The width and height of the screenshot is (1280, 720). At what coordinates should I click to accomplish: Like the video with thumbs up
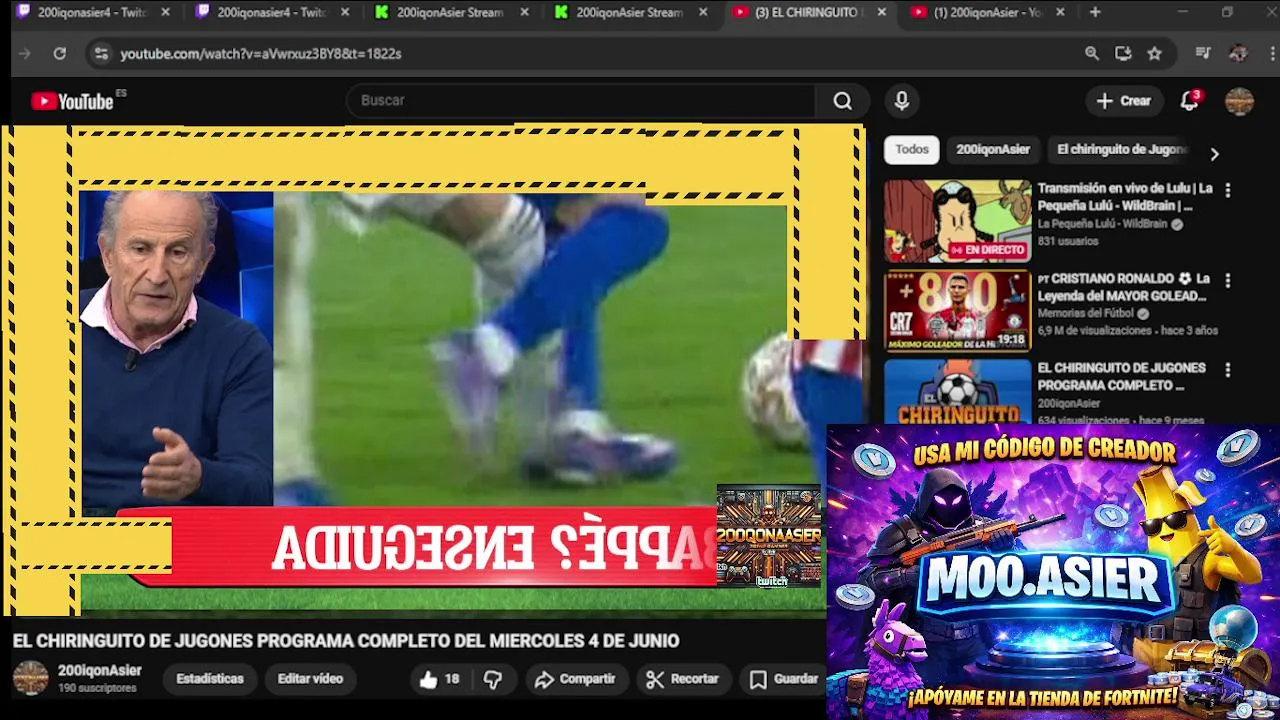[x=439, y=679]
